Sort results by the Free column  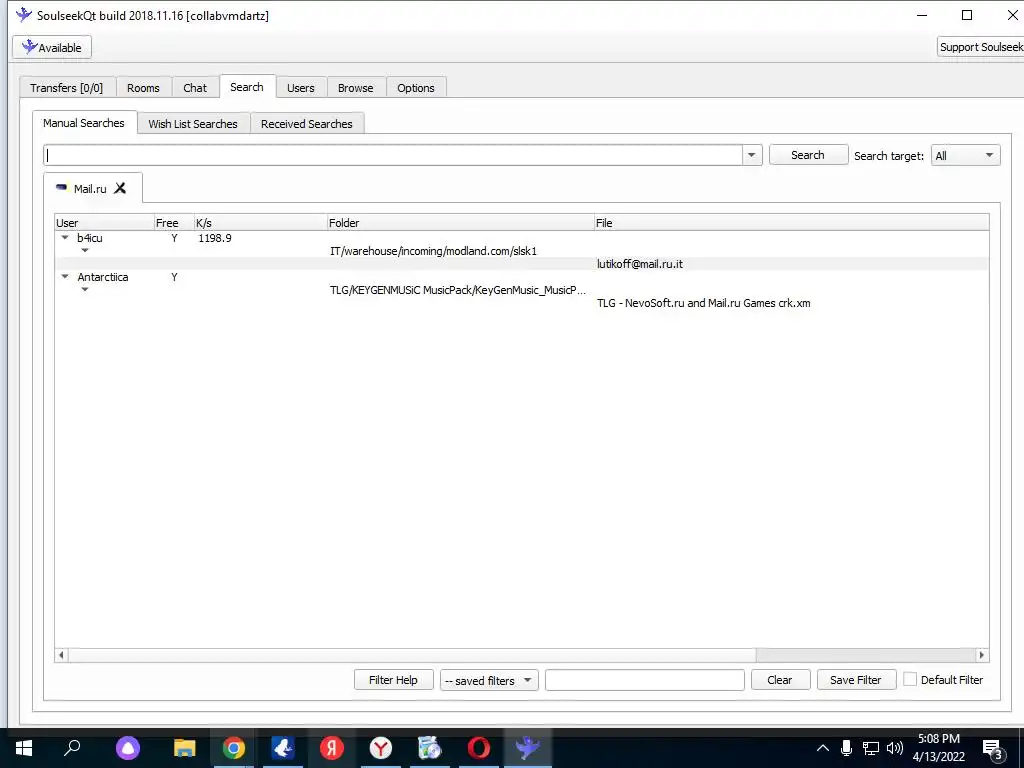[174, 223]
